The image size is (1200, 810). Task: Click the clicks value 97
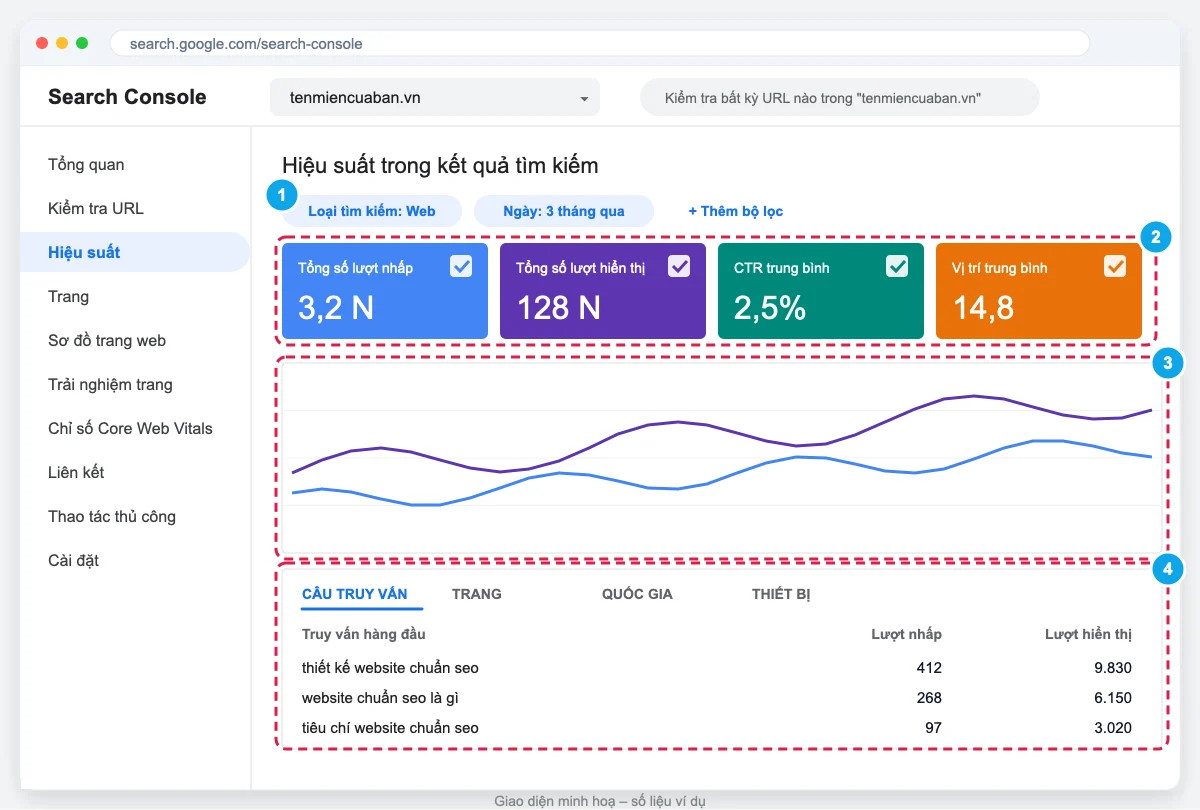(933, 728)
